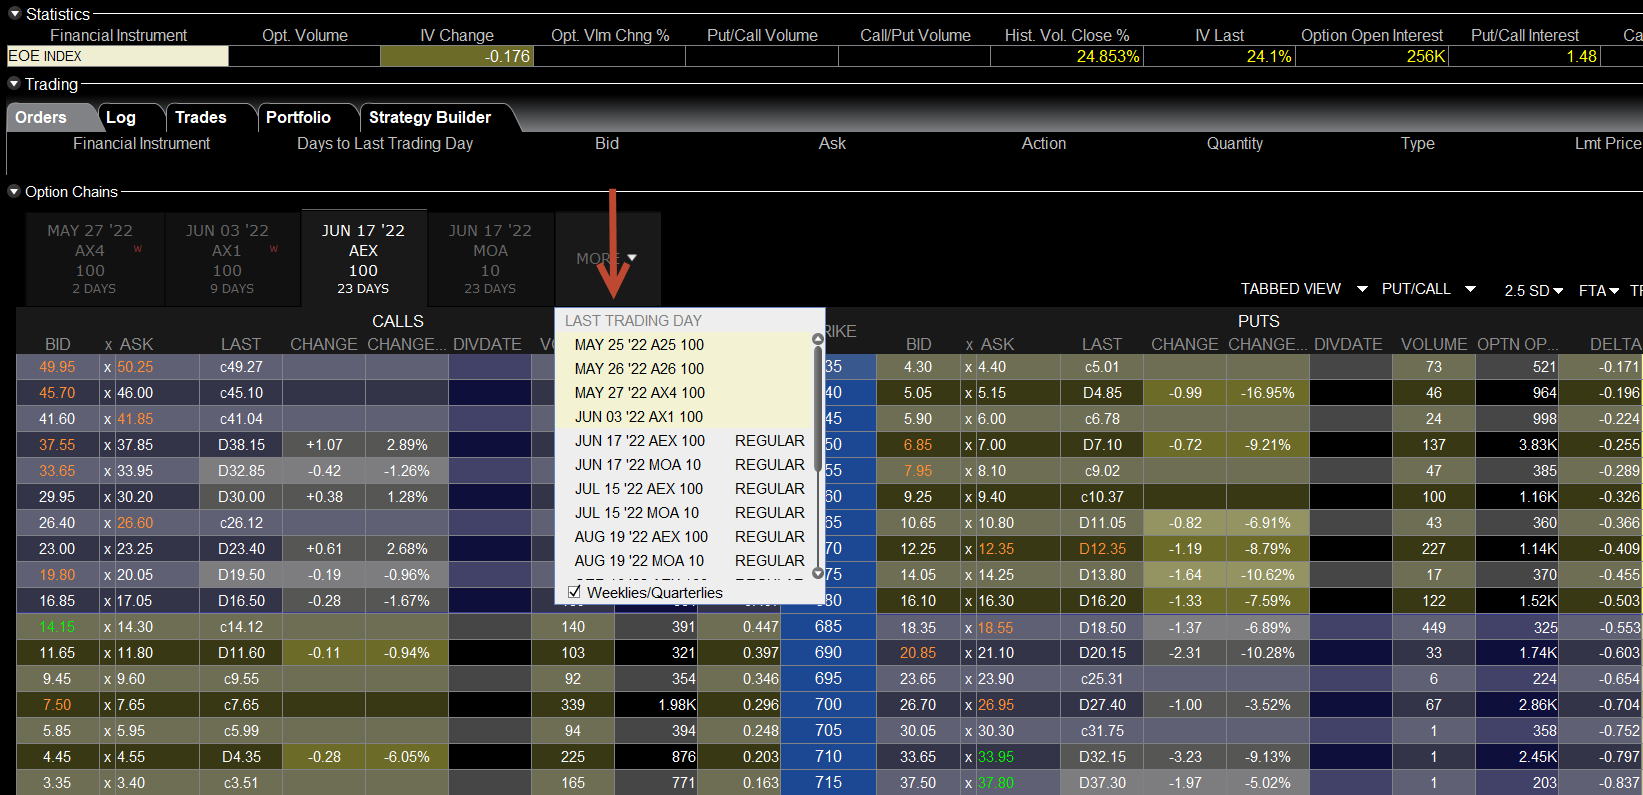Collapse the Option Chains section triangle
The width and height of the screenshot is (1643, 795).
pyautogui.click(x=14, y=191)
